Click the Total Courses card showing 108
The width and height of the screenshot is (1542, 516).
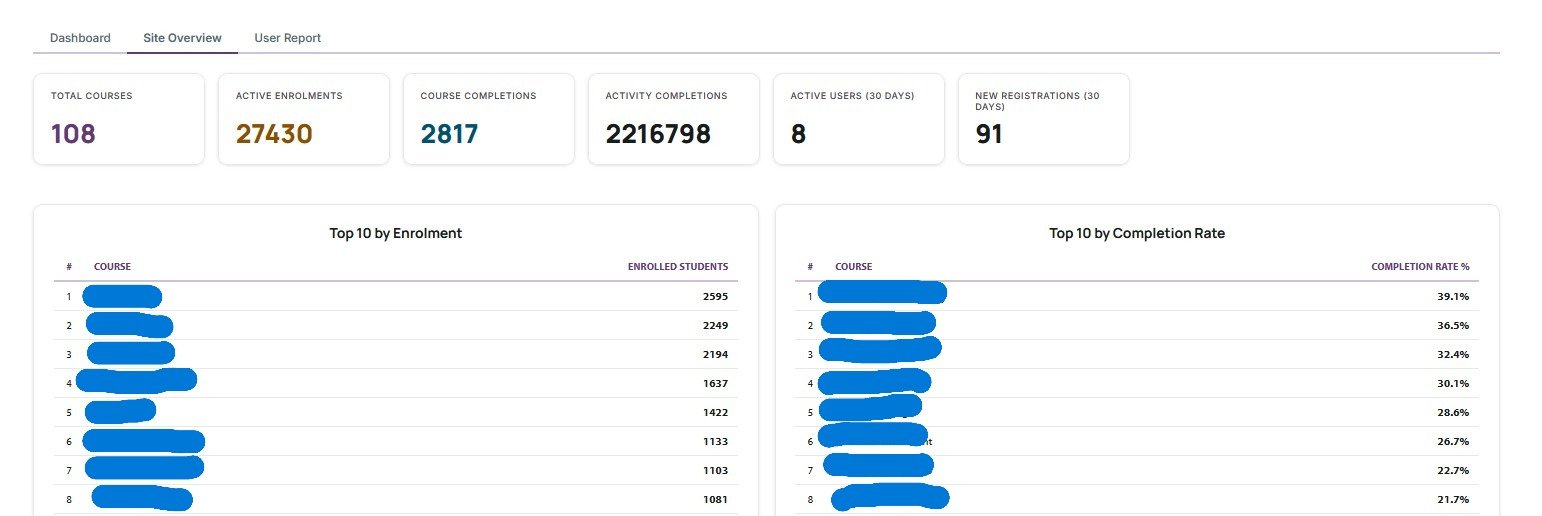pyautogui.click(x=119, y=119)
